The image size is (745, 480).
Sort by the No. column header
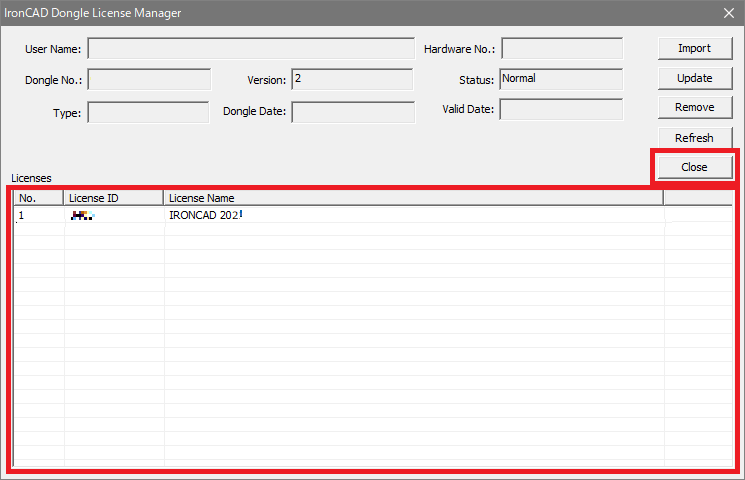[x=38, y=198]
